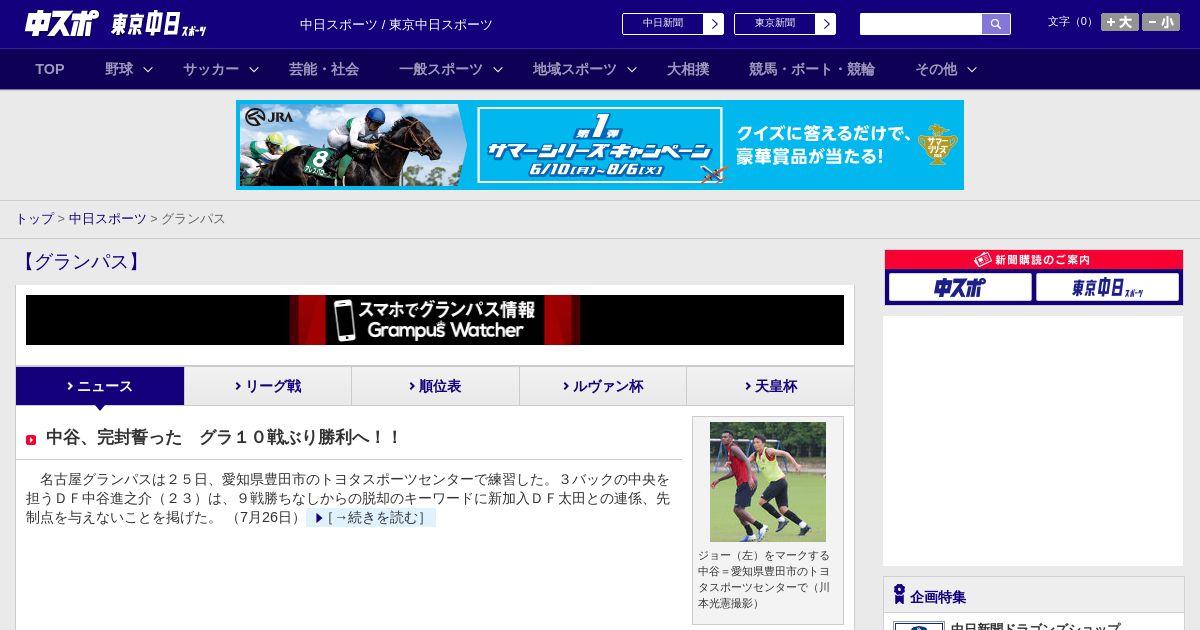This screenshot has width=1200, height=630.
Task: Switch to the ルヴァン杯 tab
Action: pyautogui.click(x=603, y=386)
